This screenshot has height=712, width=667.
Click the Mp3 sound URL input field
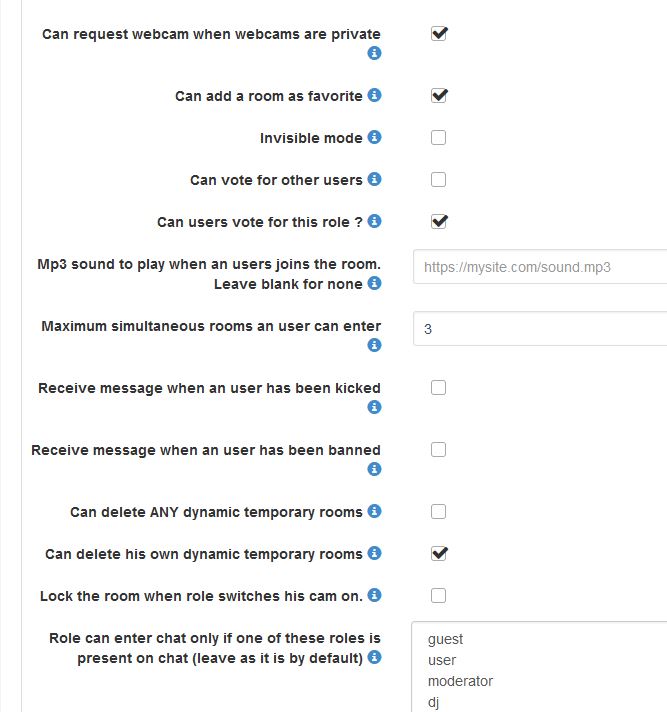point(540,268)
